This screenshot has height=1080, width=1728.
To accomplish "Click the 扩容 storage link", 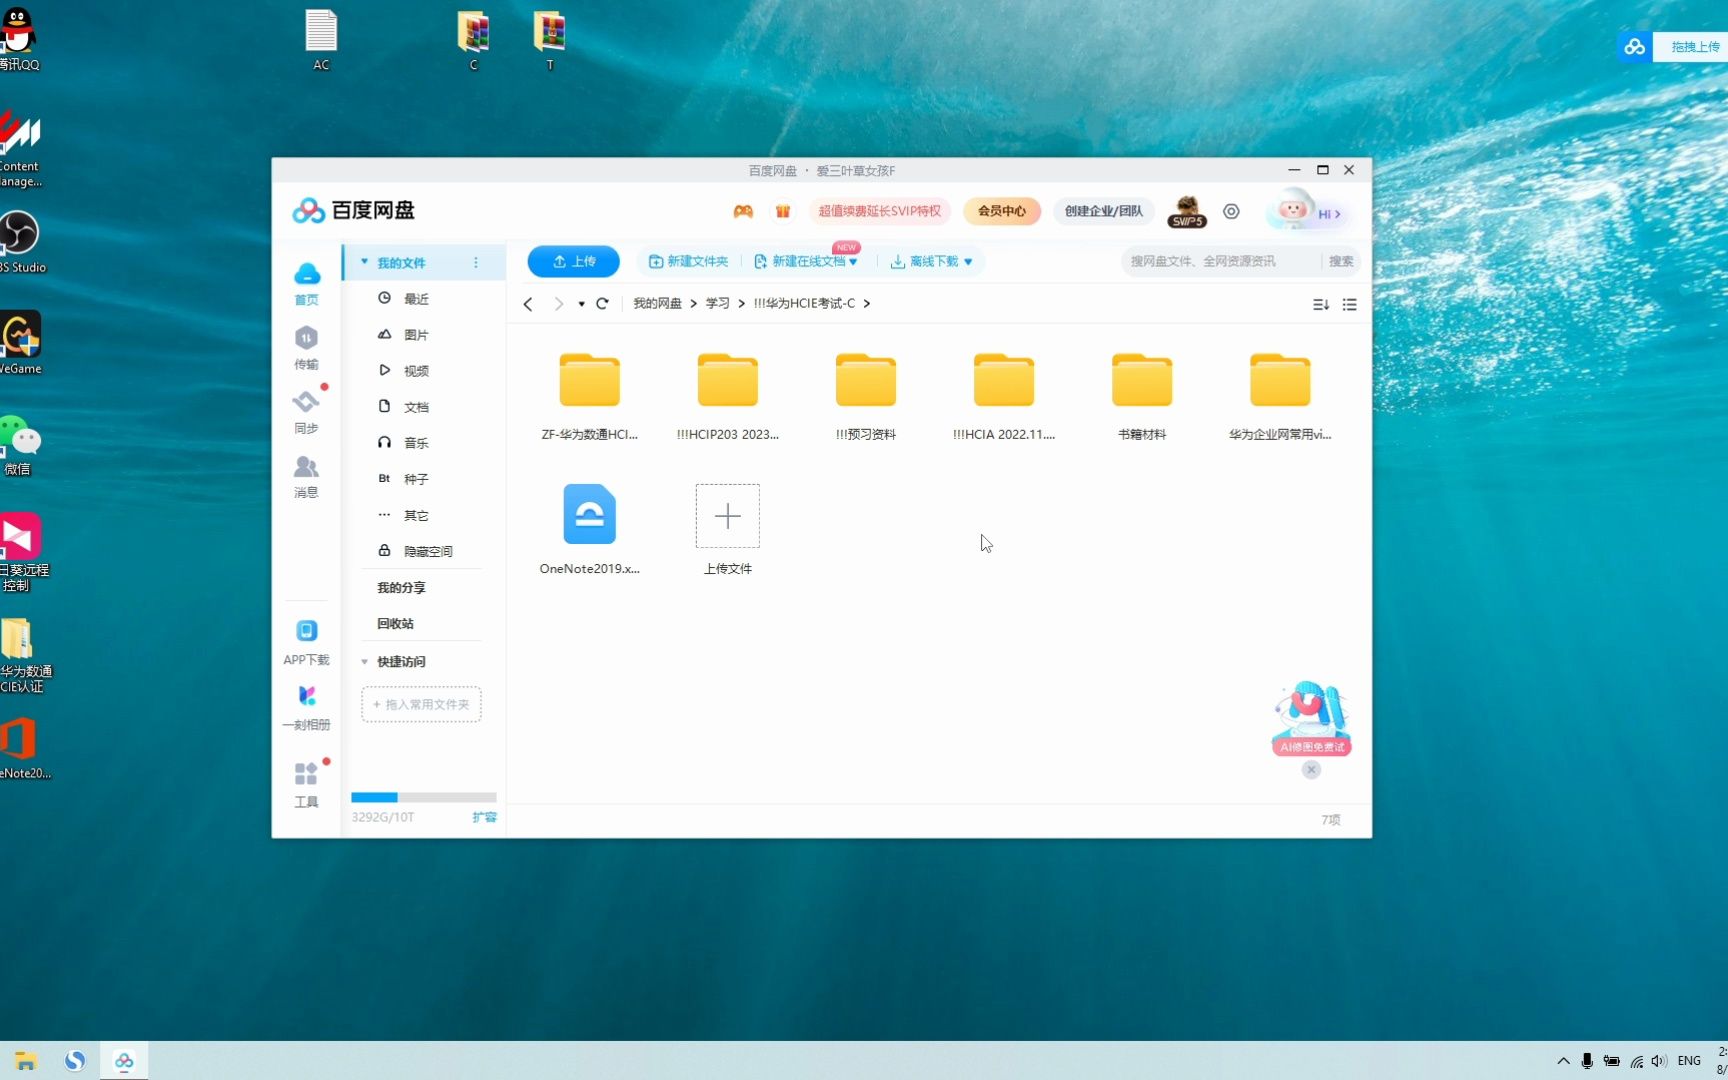I will (484, 817).
